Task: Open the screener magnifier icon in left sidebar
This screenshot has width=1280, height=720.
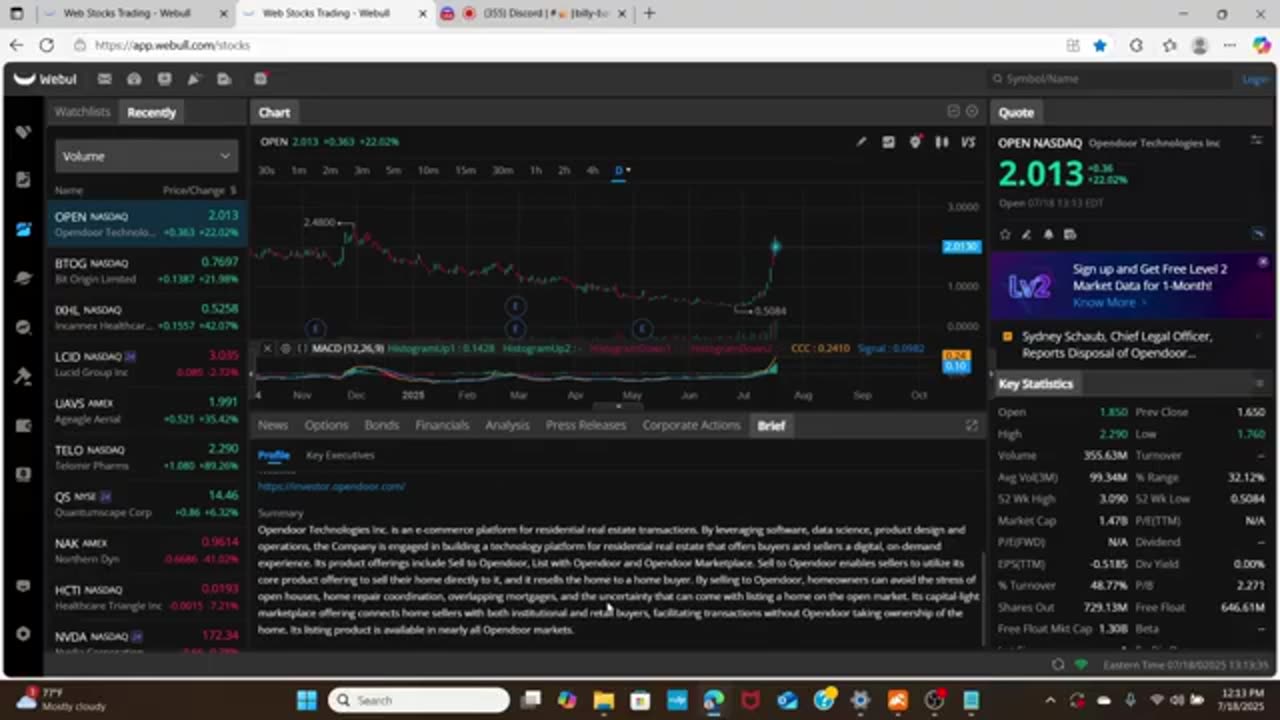Action: 24,327
